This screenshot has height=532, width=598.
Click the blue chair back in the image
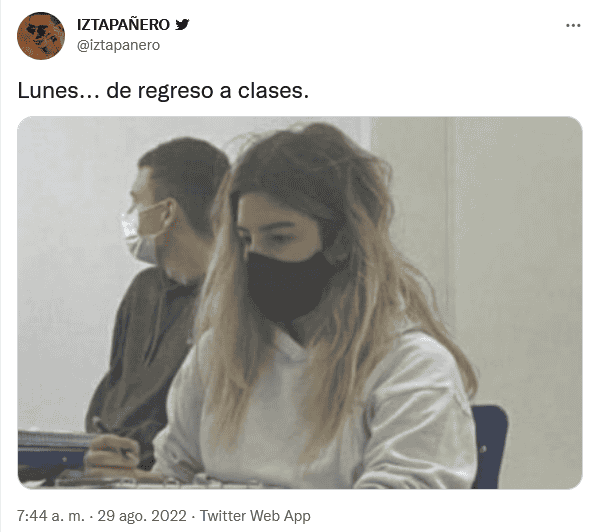click(489, 446)
